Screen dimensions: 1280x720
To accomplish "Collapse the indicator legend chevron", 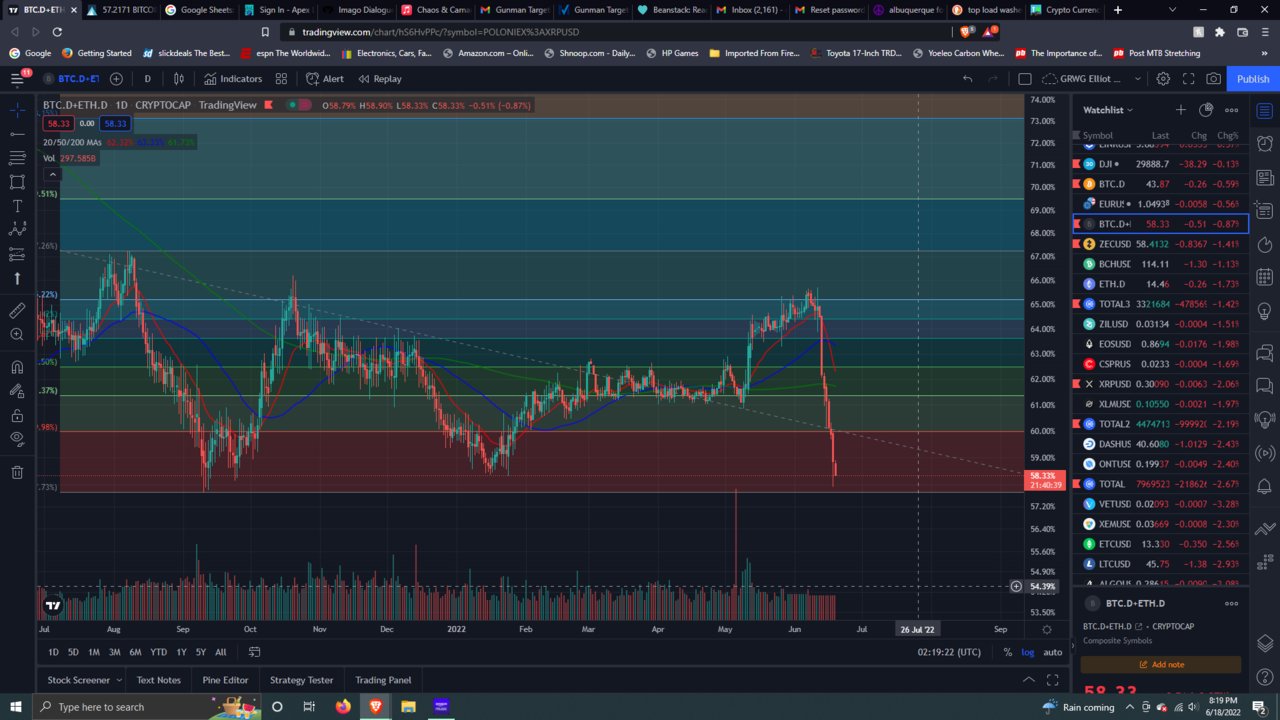I will pyautogui.click(x=54, y=175).
